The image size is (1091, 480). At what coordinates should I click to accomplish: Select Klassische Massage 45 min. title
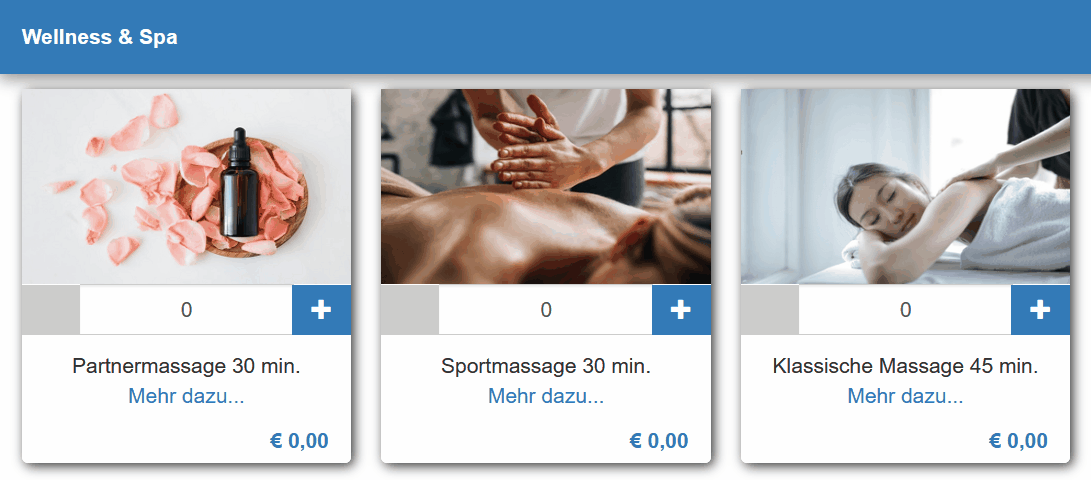905,366
